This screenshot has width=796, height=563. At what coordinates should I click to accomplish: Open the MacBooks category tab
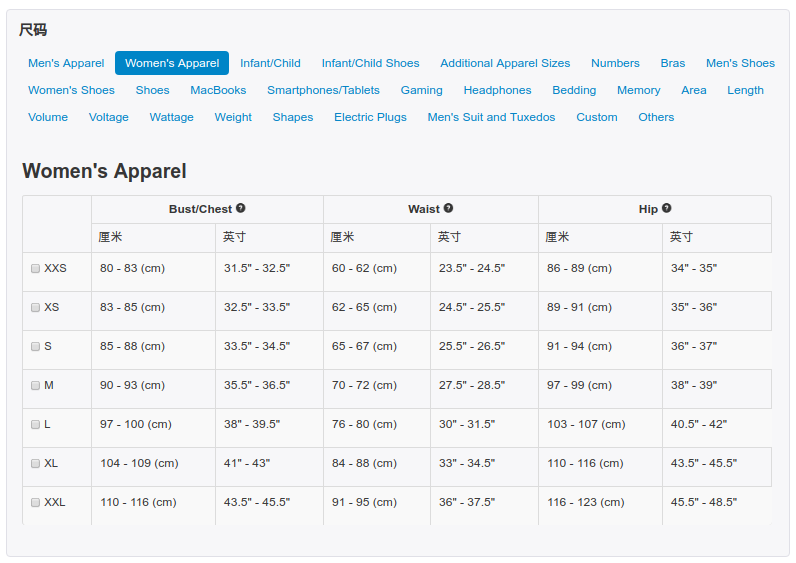(218, 90)
